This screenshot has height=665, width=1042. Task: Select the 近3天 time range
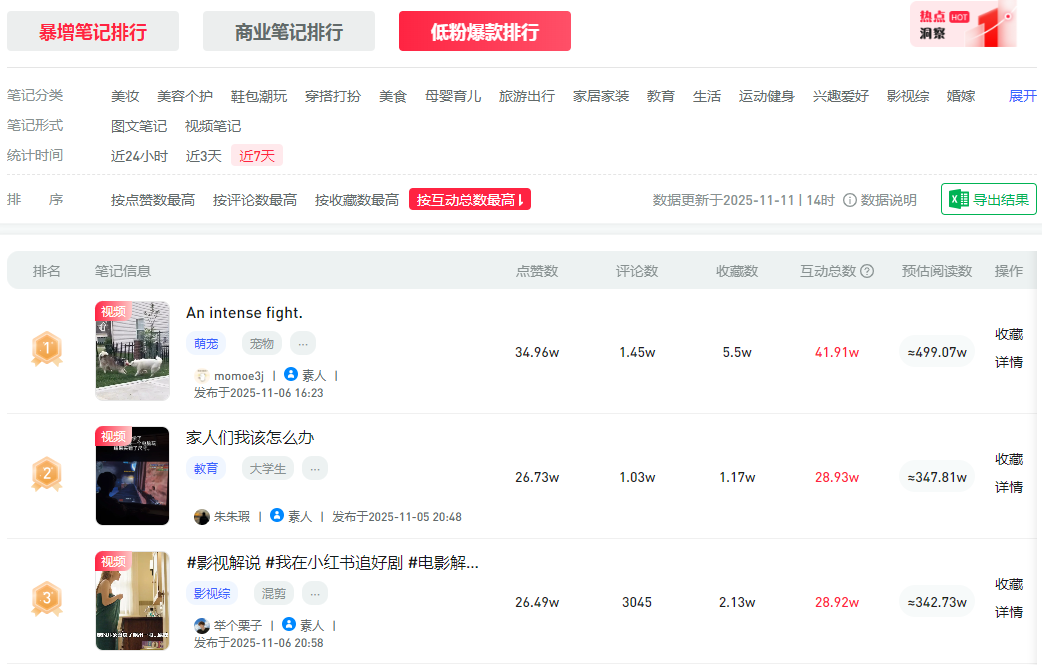pyautogui.click(x=203, y=156)
